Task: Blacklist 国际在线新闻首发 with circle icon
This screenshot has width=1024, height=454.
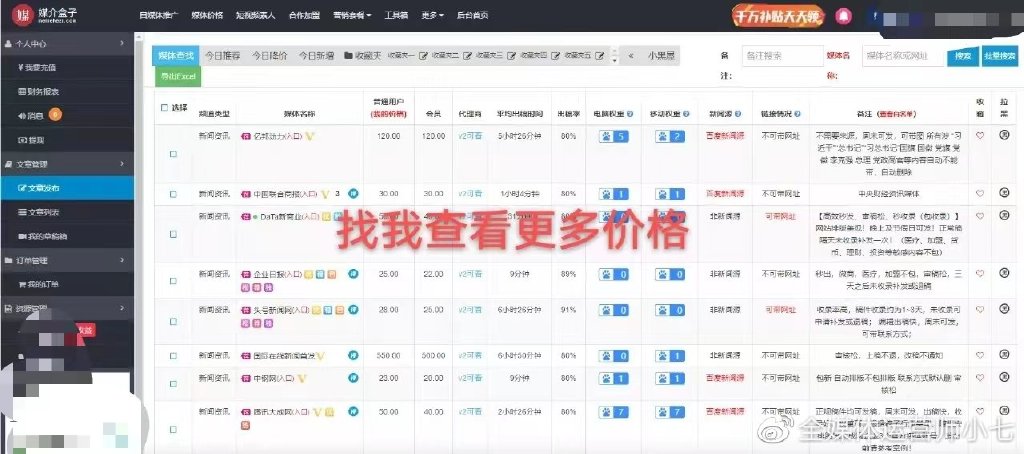Action: (x=1004, y=355)
